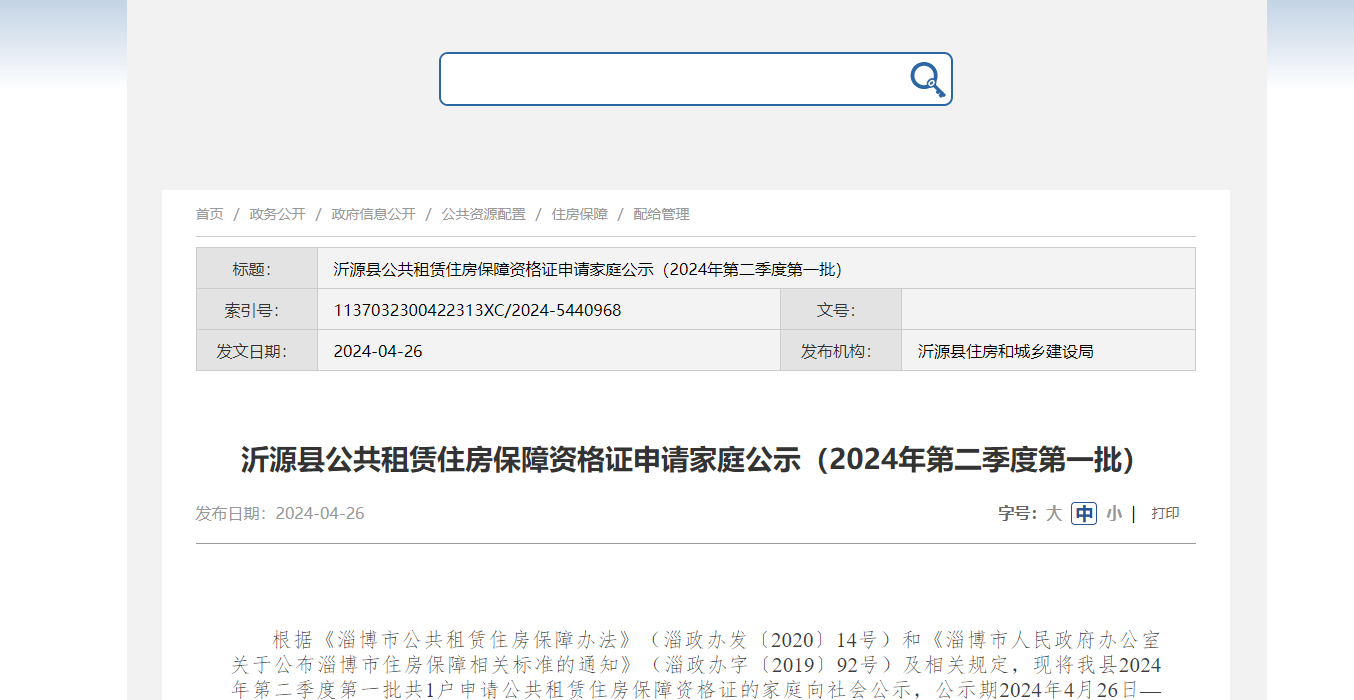The image size is (1354, 700).
Task: Go to 首页 in the breadcrumb
Action: tap(210, 214)
